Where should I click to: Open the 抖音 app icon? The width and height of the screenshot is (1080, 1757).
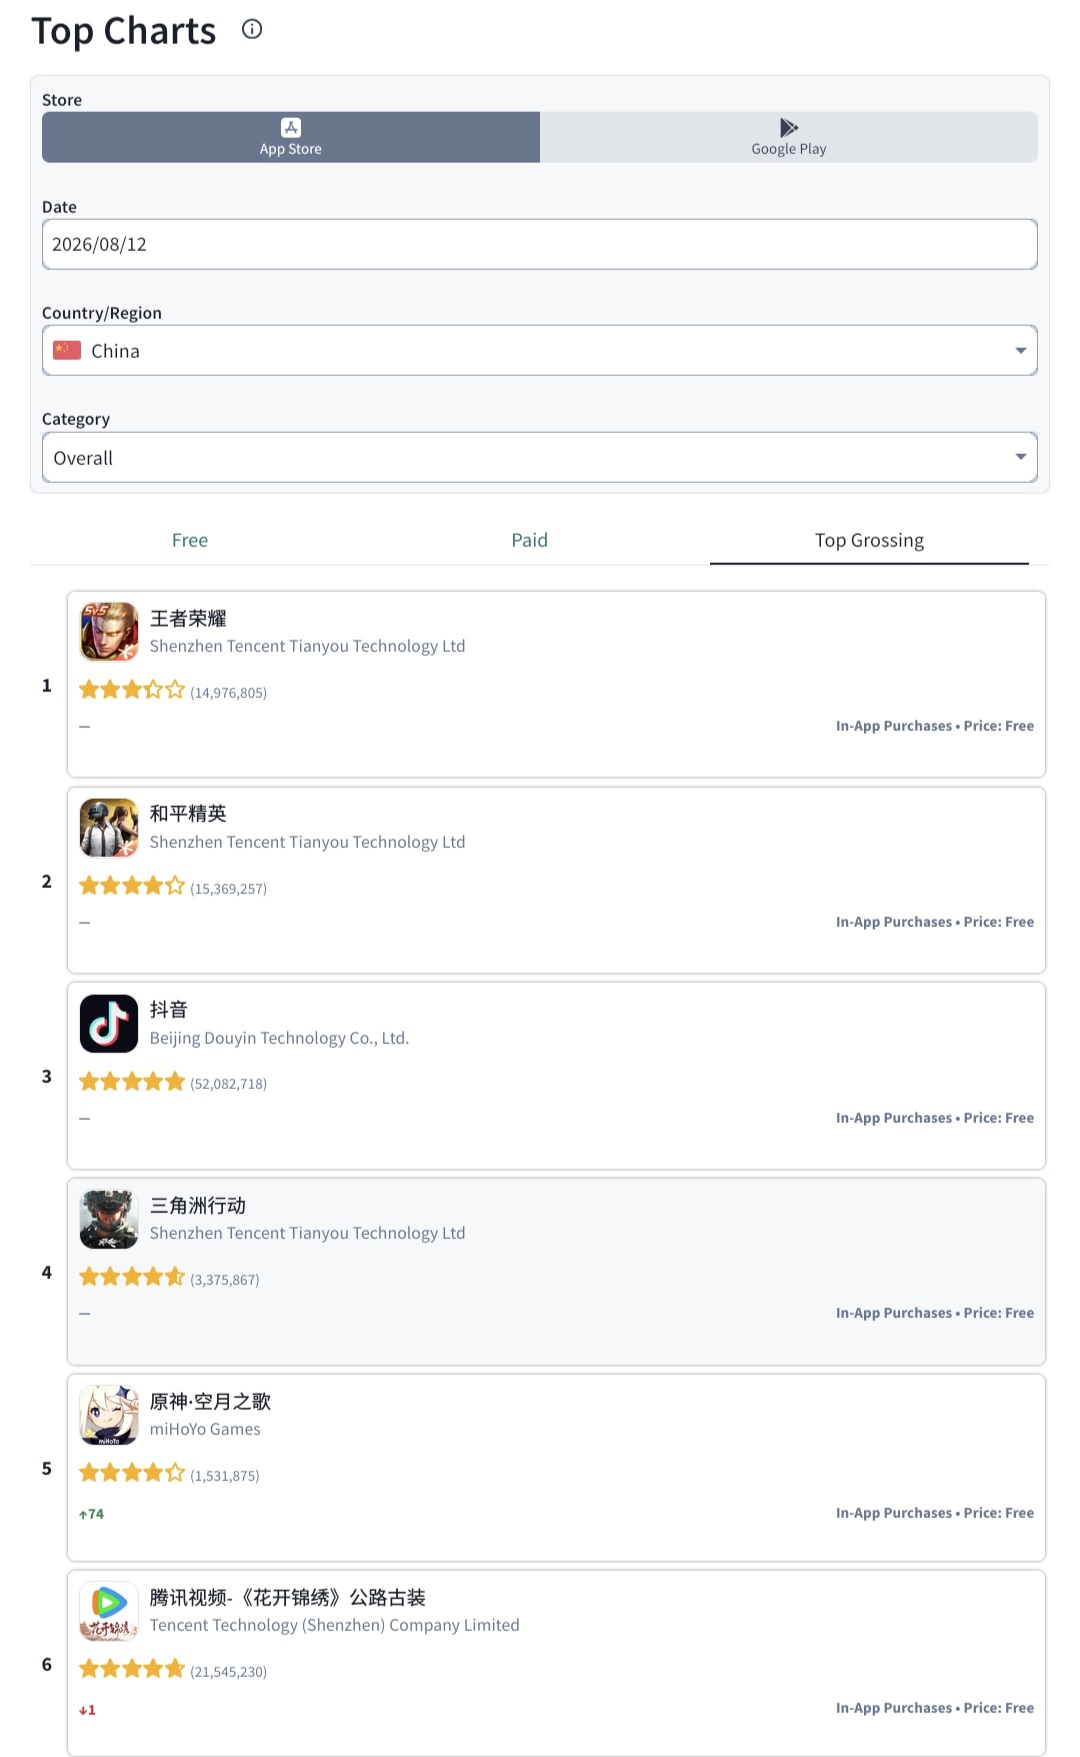coord(109,1023)
